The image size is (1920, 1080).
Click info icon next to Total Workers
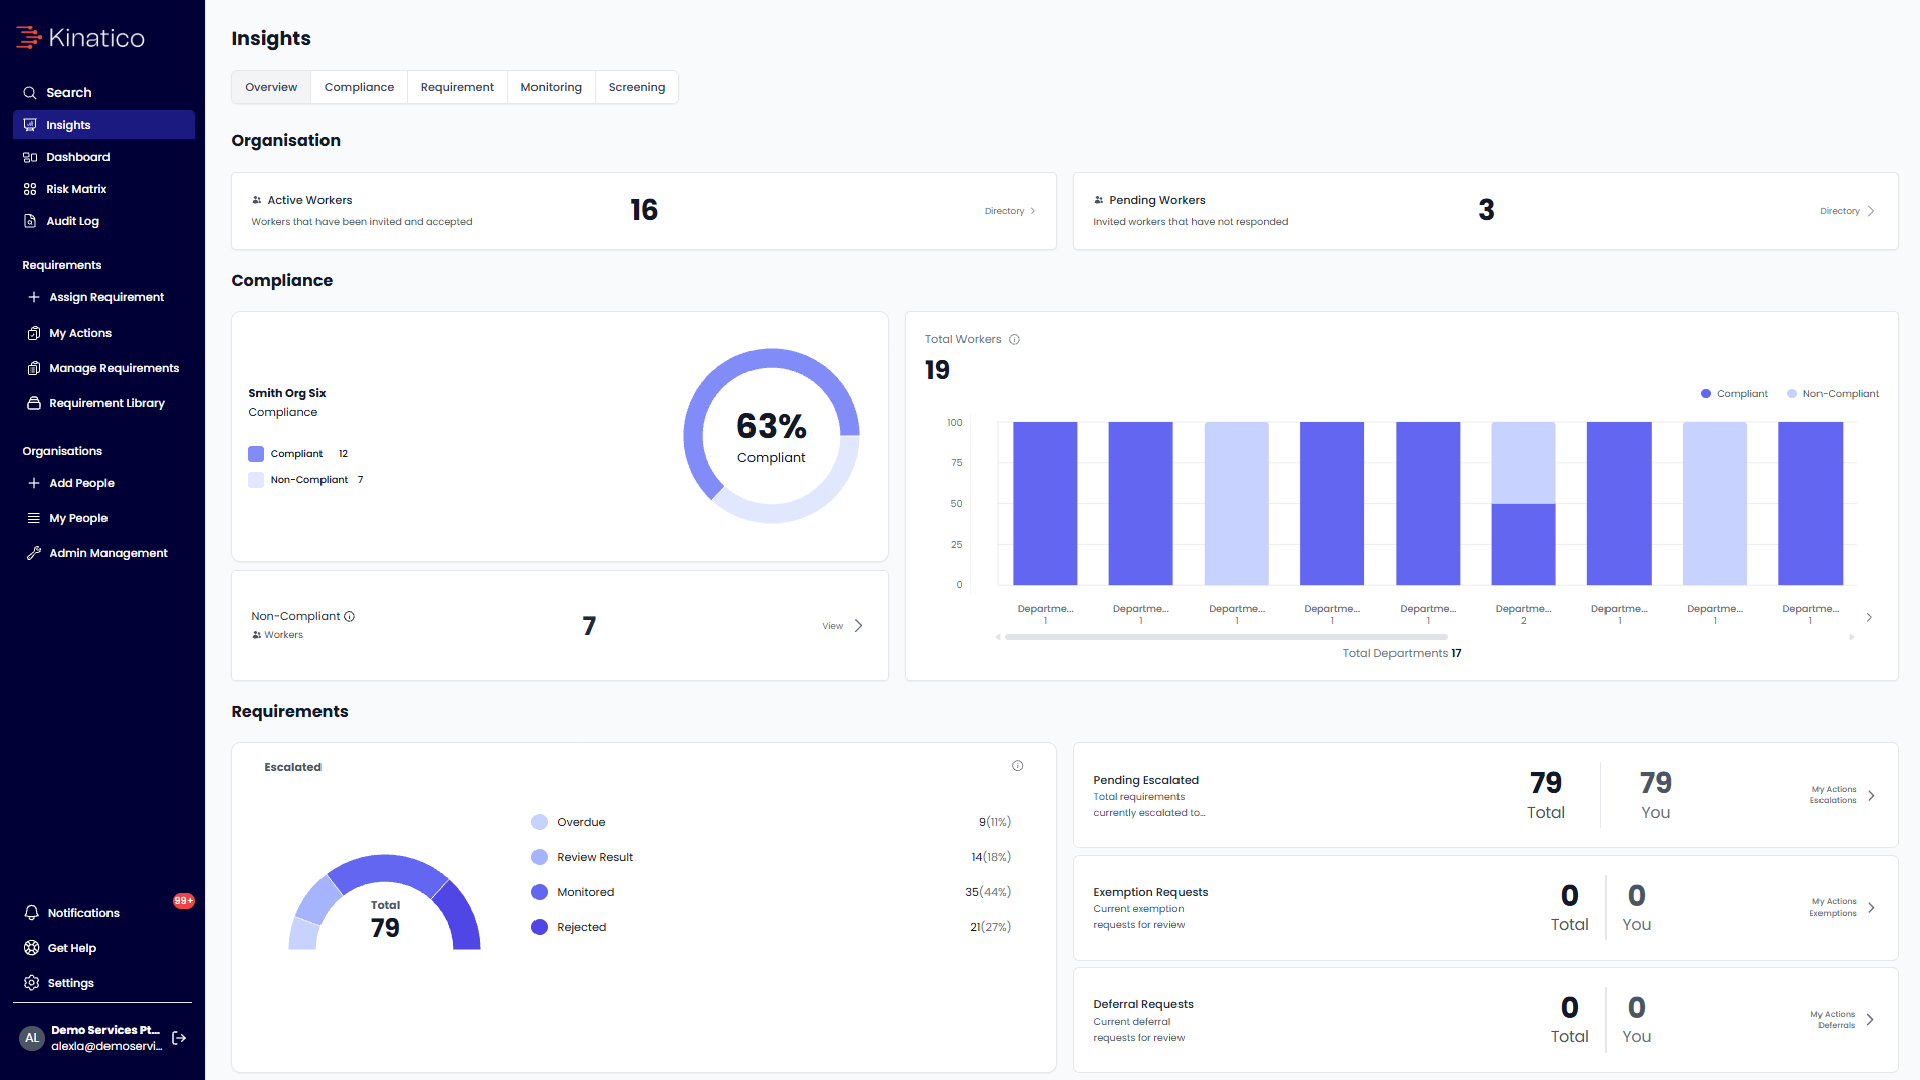point(1014,340)
